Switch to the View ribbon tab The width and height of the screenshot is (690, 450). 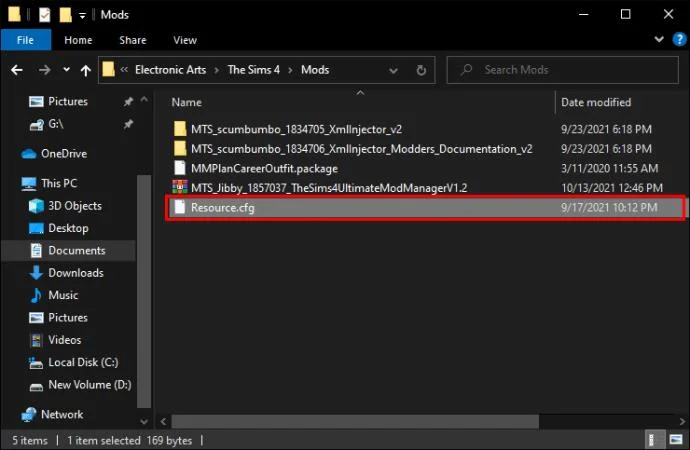[x=185, y=40]
